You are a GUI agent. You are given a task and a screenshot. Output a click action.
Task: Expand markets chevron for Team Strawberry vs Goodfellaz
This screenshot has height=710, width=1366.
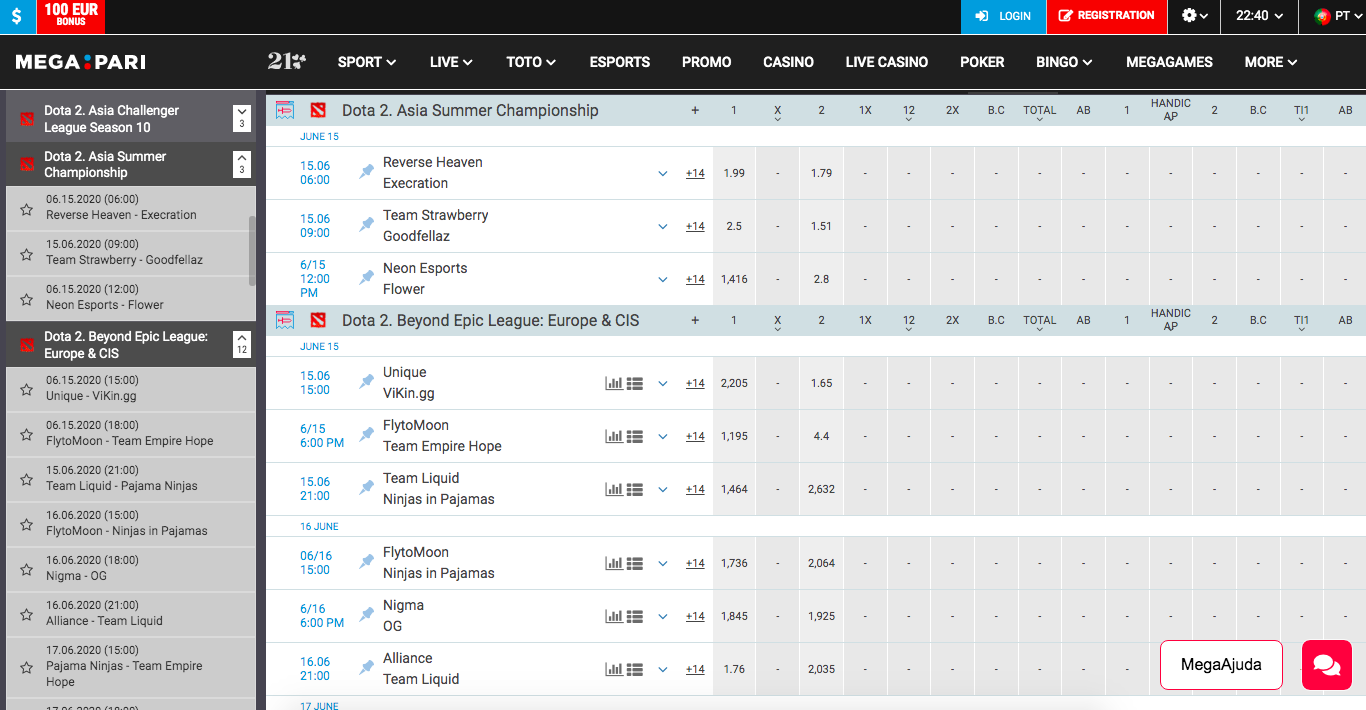[x=662, y=226]
